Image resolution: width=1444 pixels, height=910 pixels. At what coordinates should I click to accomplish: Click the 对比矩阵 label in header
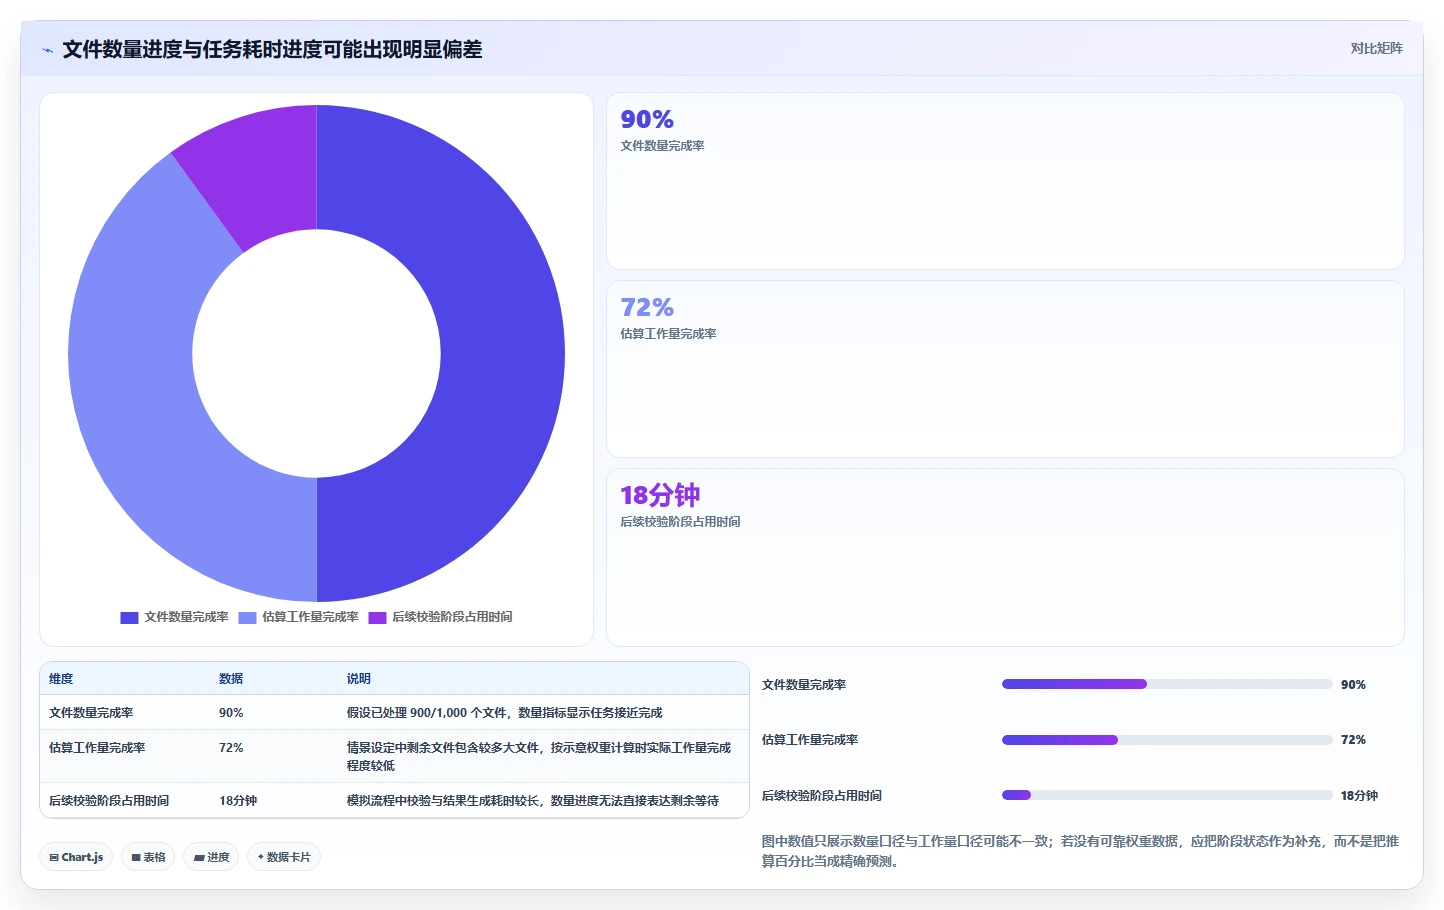click(x=1376, y=48)
